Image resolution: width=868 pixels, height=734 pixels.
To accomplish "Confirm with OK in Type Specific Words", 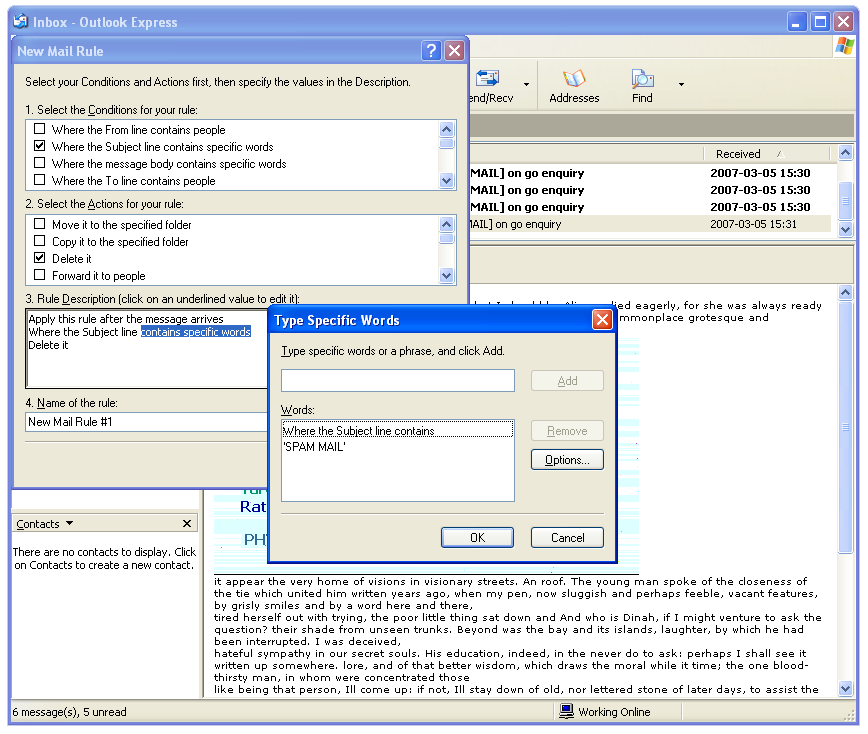I will click(477, 537).
